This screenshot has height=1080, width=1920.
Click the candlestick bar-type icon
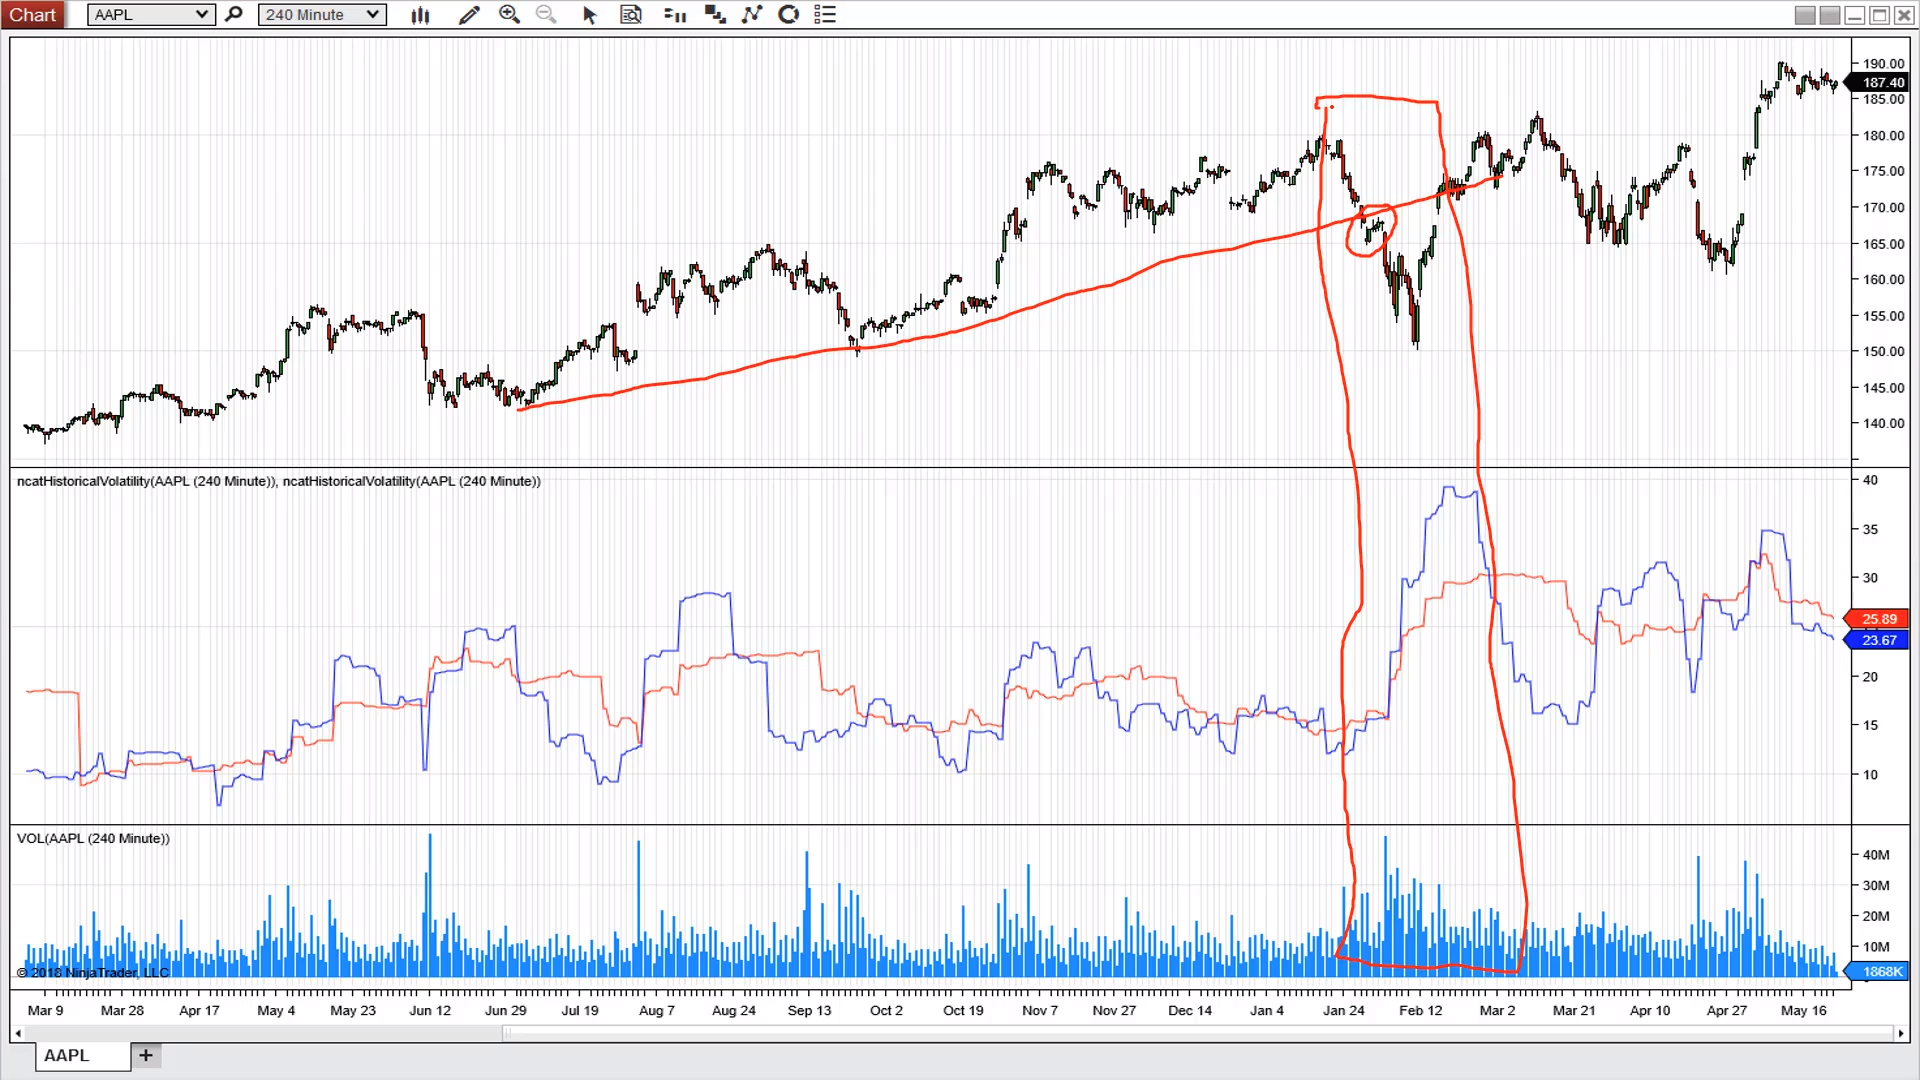tap(420, 14)
